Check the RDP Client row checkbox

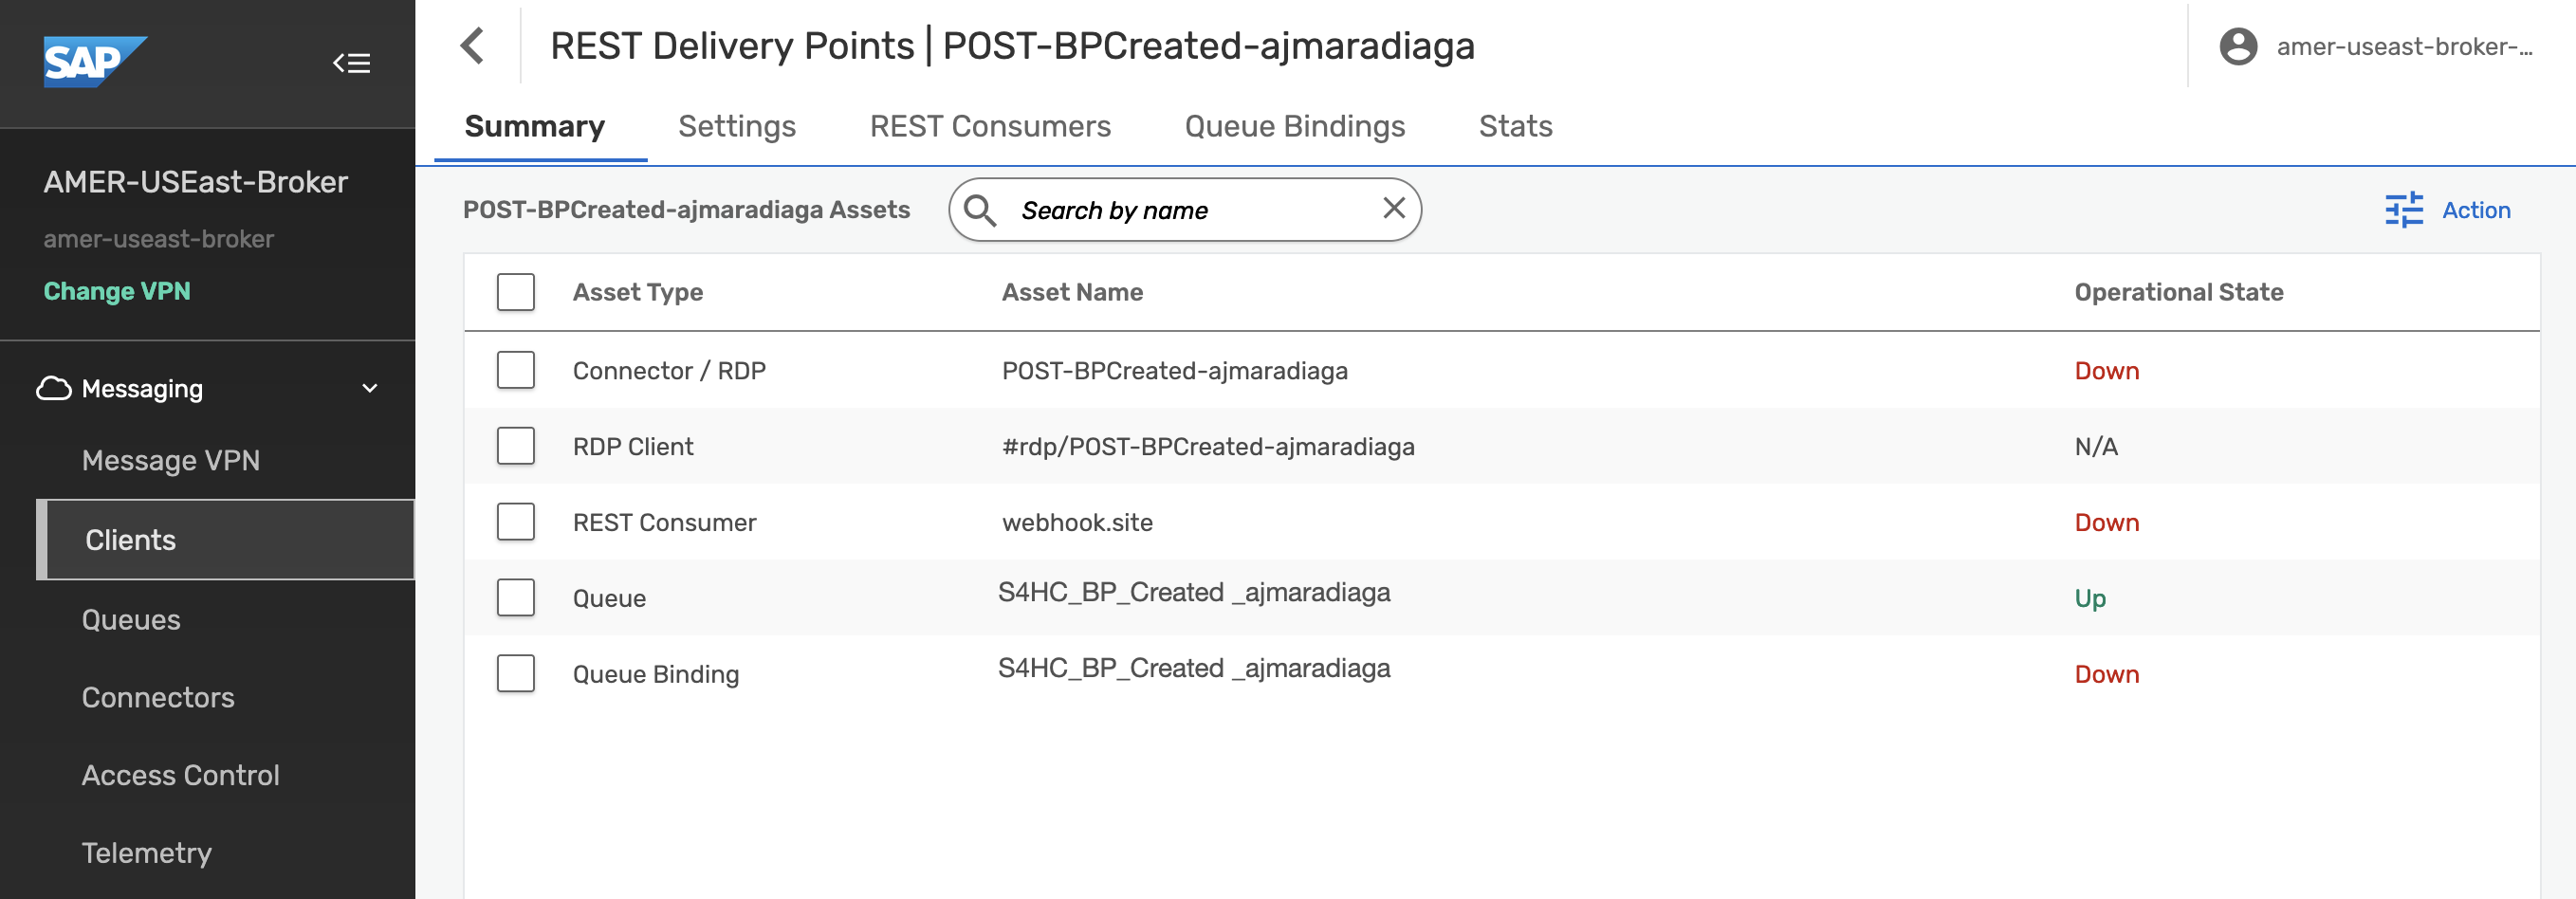click(x=516, y=446)
